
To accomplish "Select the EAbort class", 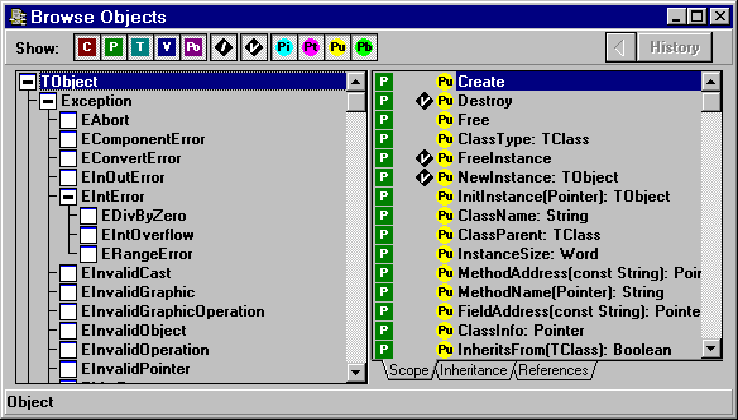I will (x=105, y=120).
